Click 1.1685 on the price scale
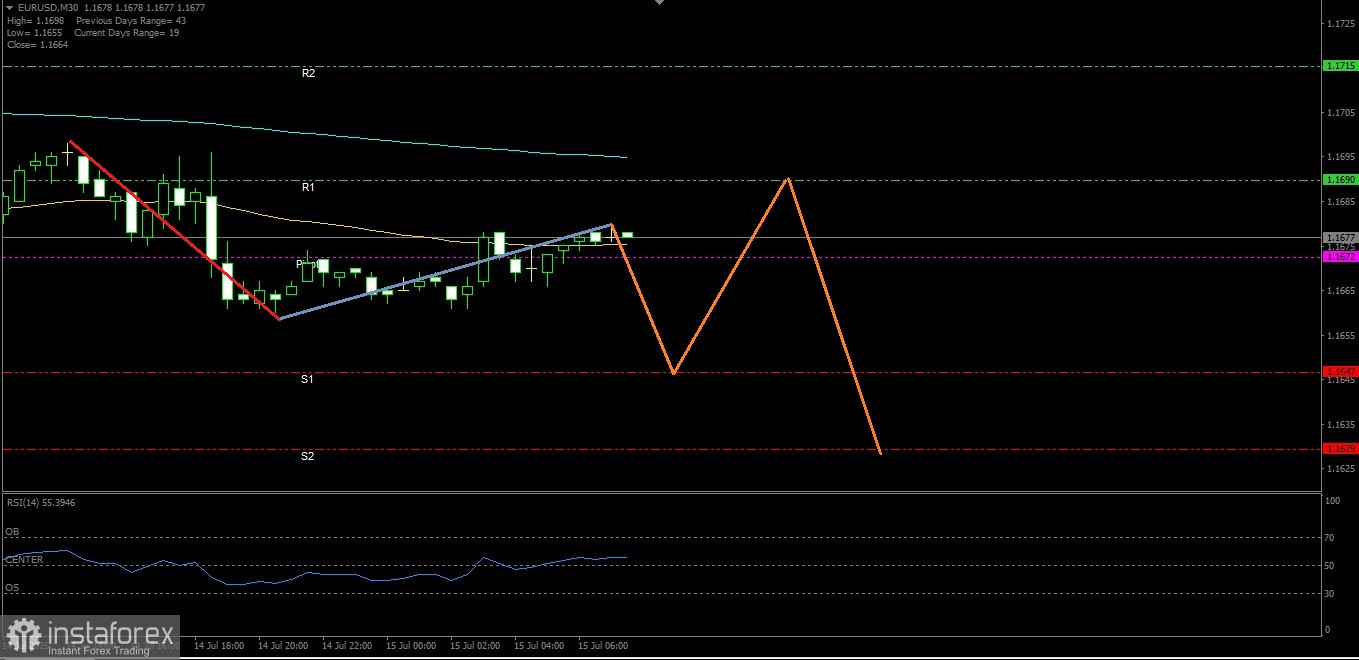 coord(1341,202)
